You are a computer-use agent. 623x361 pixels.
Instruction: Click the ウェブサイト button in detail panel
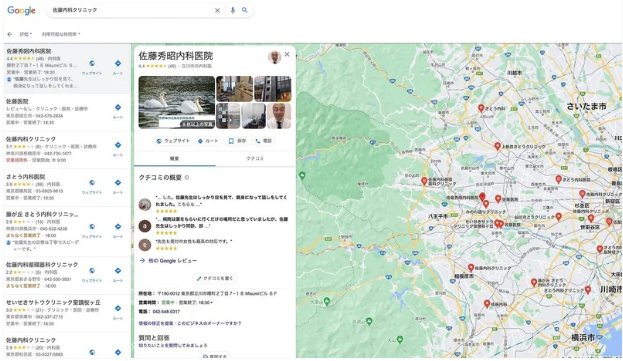(x=173, y=141)
